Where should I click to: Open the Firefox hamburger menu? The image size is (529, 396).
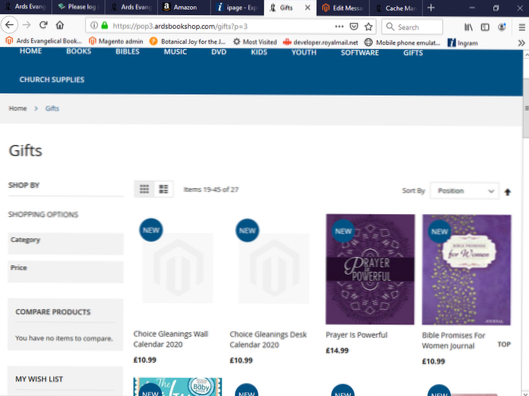pyautogui.click(x=522, y=27)
